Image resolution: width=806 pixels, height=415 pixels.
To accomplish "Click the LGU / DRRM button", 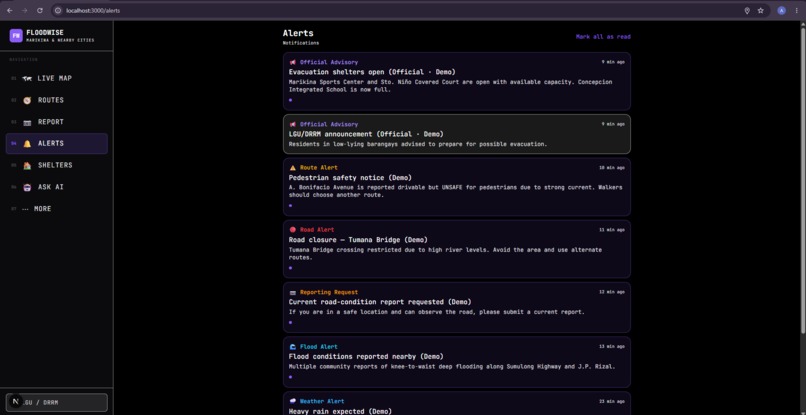I will (57, 402).
